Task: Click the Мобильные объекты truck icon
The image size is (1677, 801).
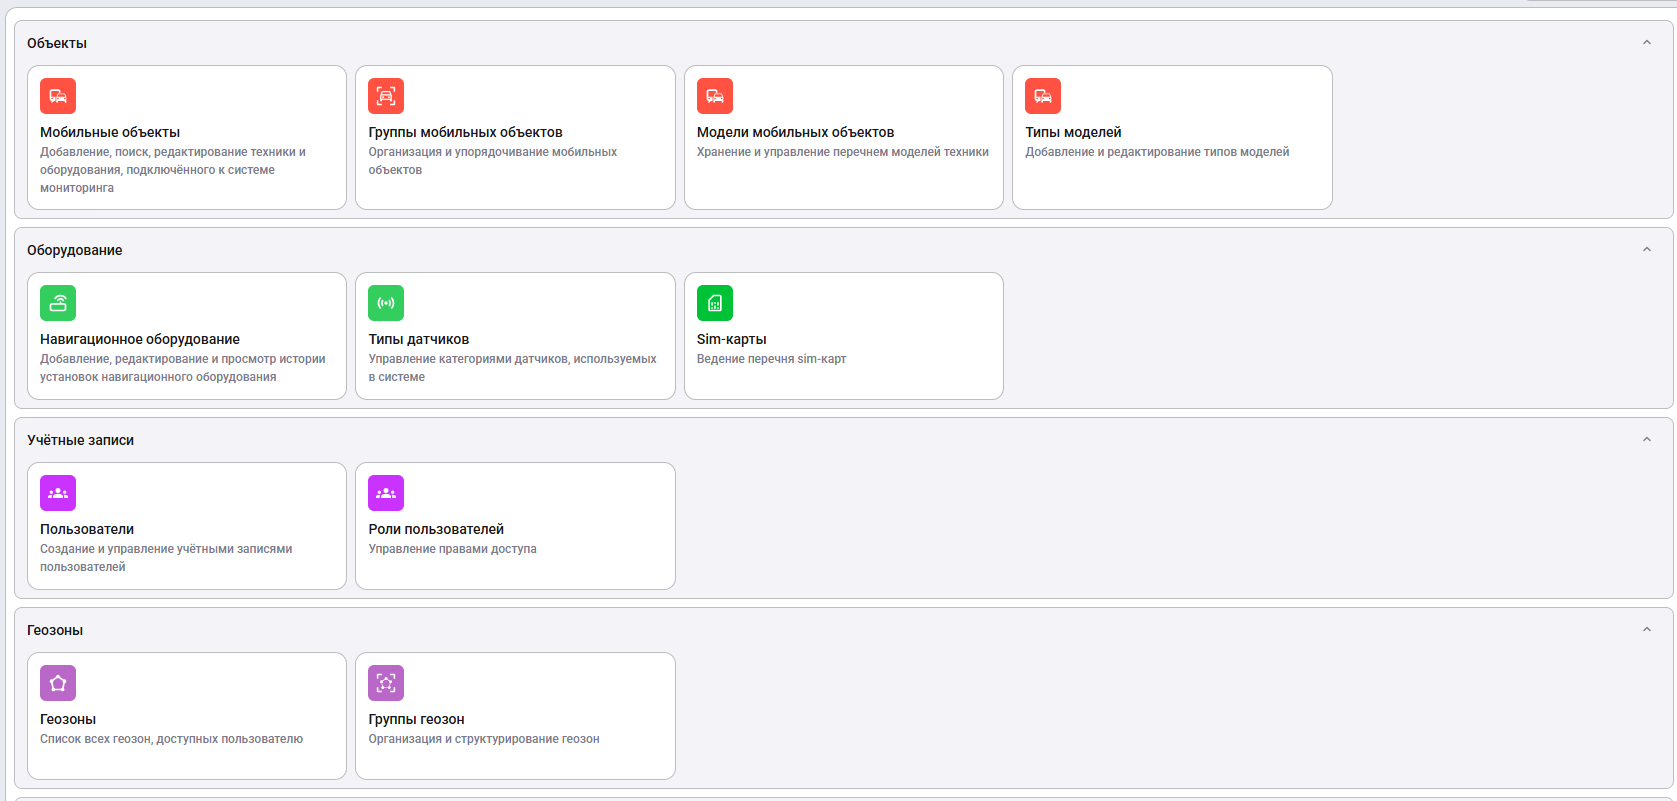Action: pyautogui.click(x=58, y=96)
